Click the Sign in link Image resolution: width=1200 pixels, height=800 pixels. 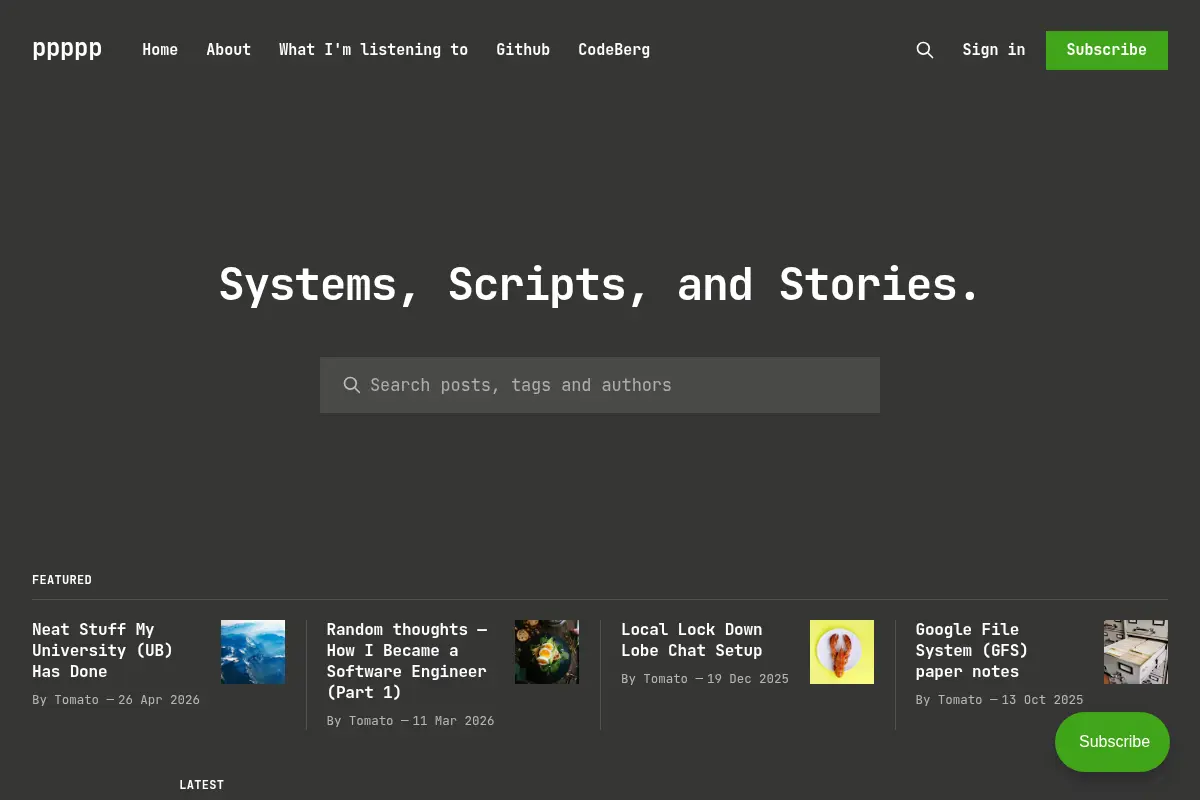(x=994, y=49)
